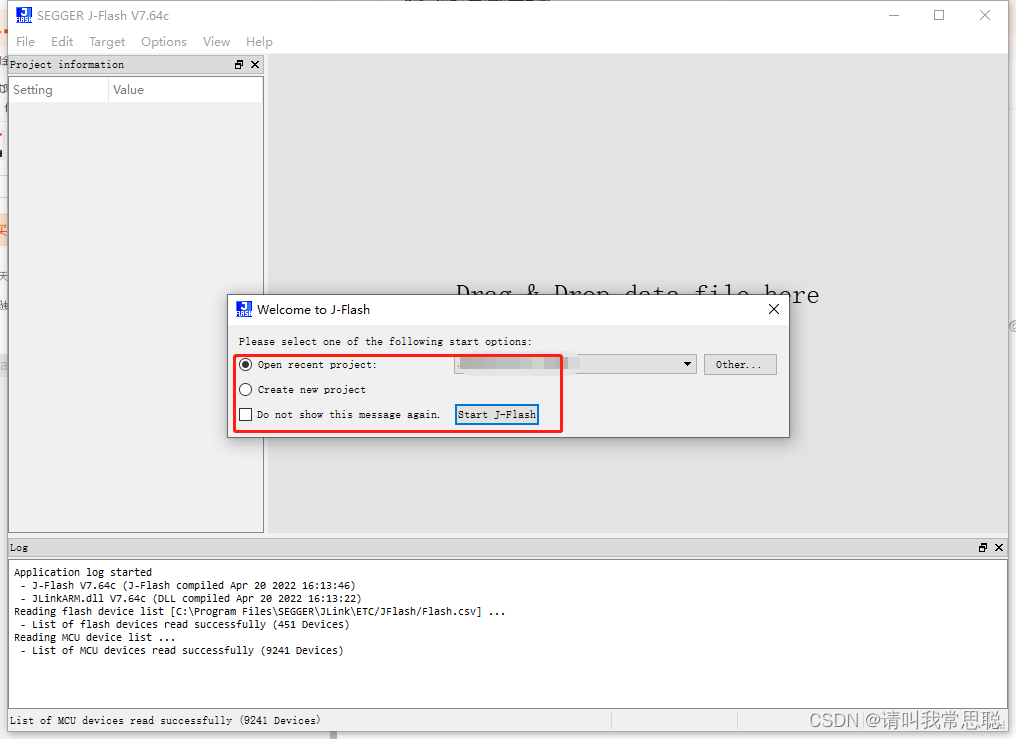1016x739 pixels.
Task: Undock the Log panel
Action: [983, 548]
